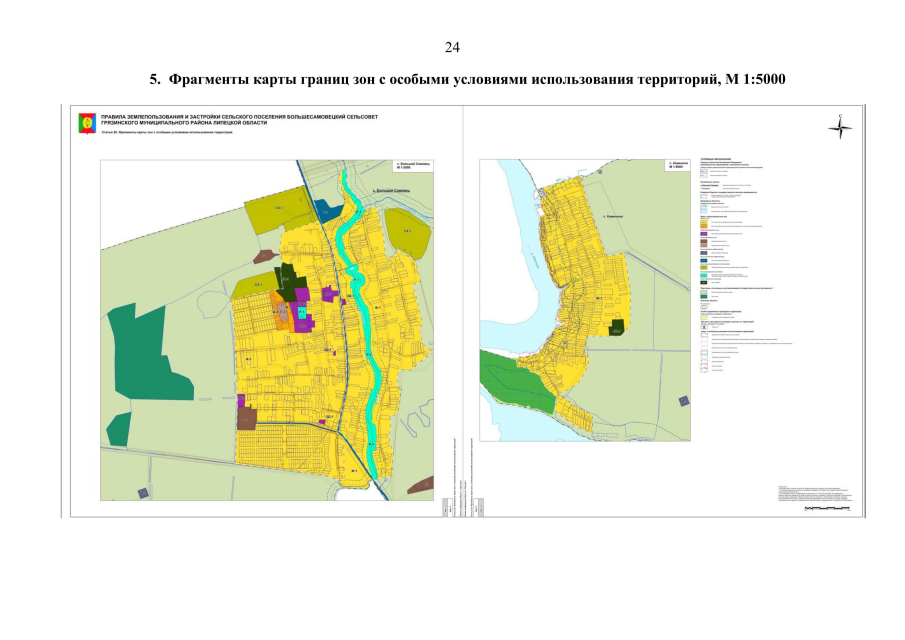Click the scale bar below the legend
Viewport: 905px width, 640px height.
tap(830, 508)
